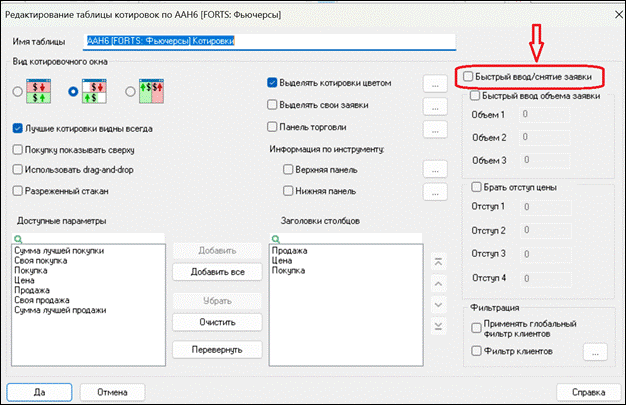Open ellipsis options for 'Верхняя панель'

[x=433, y=169]
